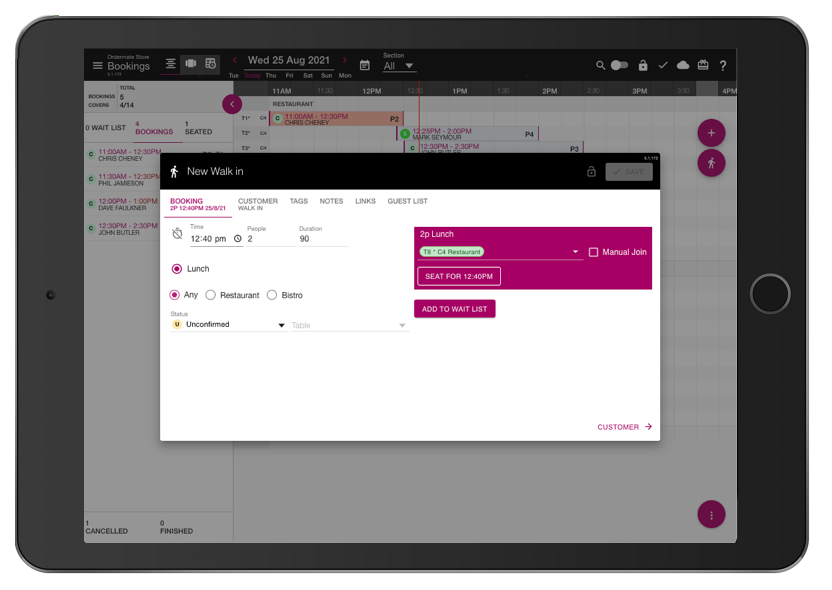Image resolution: width=832 pixels, height=590 pixels.
Task: Click the search magnifier icon
Action: (x=600, y=65)
